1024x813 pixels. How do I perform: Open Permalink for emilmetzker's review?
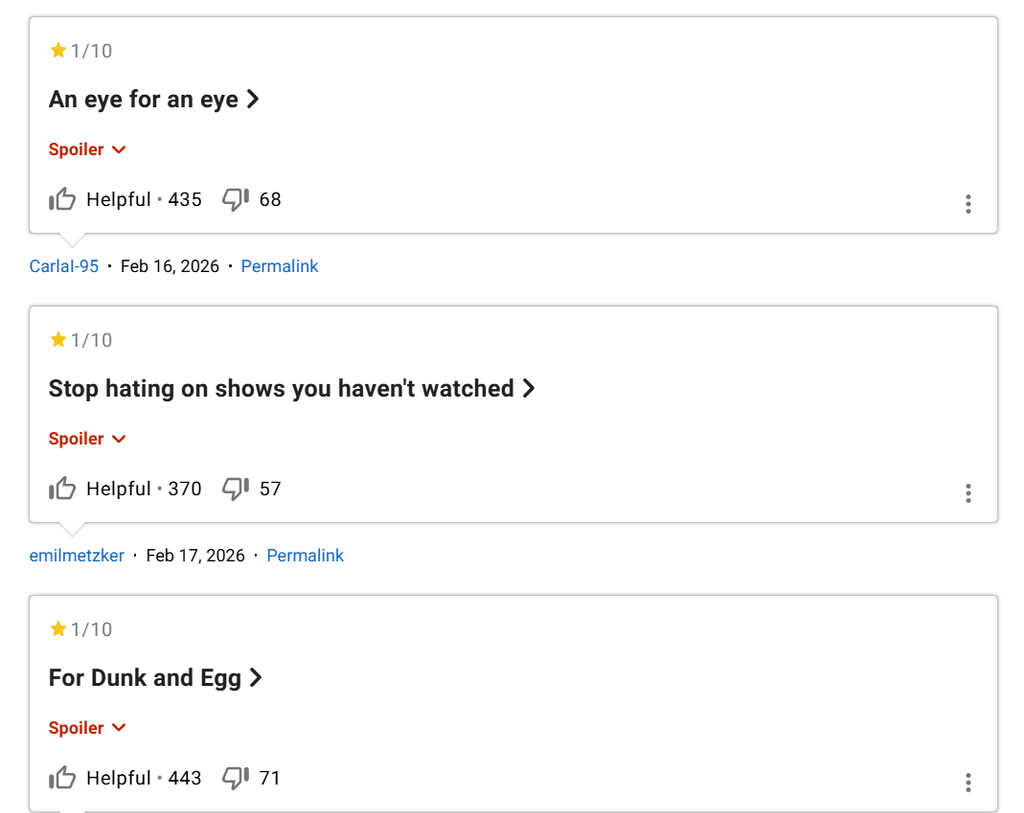pyautogui.click(x=305, y=555)
